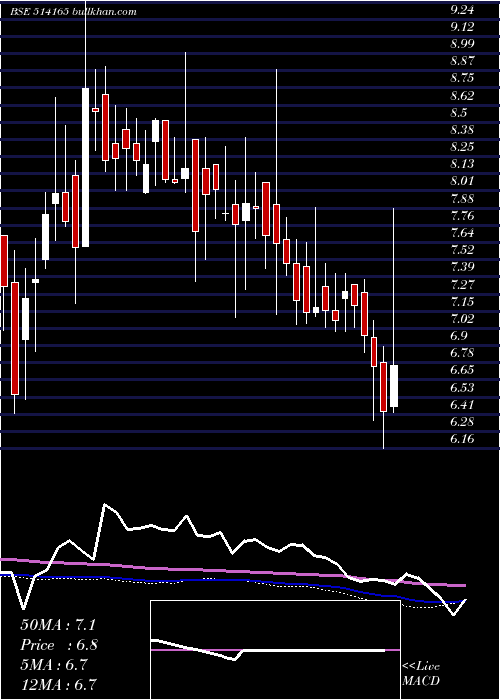Click the 7.39 price axis label

tap(461, 267)
